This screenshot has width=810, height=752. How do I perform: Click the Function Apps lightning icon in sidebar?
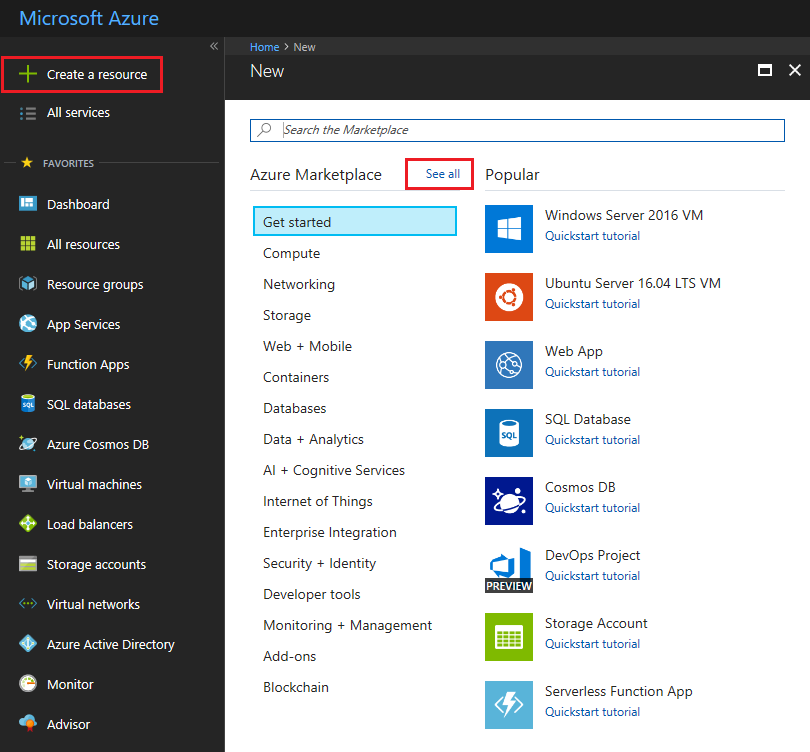[28, 364]
